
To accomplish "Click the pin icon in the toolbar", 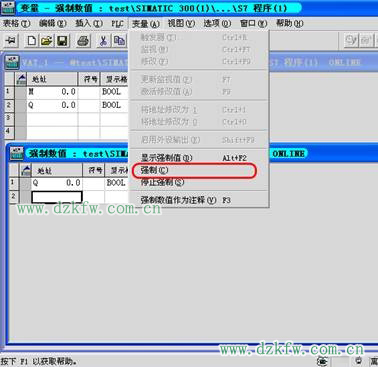I will [x=11, y=41].
